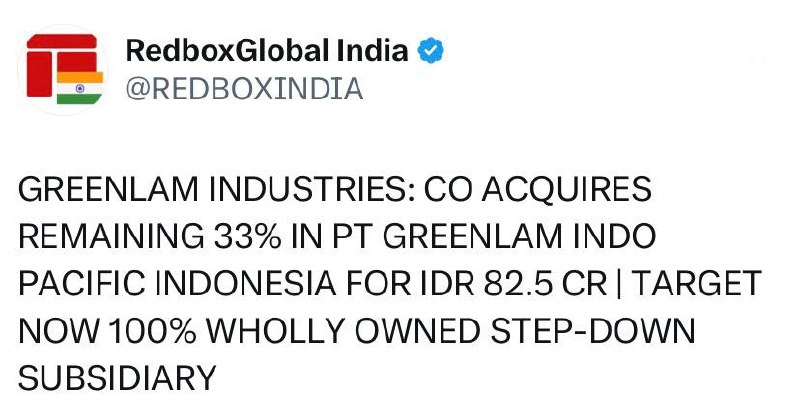This screenshot has width=800, height=418.
Task: Click the word GREENLAM INDUSTRIES in the tweet
Action: [x=215, y=190]
